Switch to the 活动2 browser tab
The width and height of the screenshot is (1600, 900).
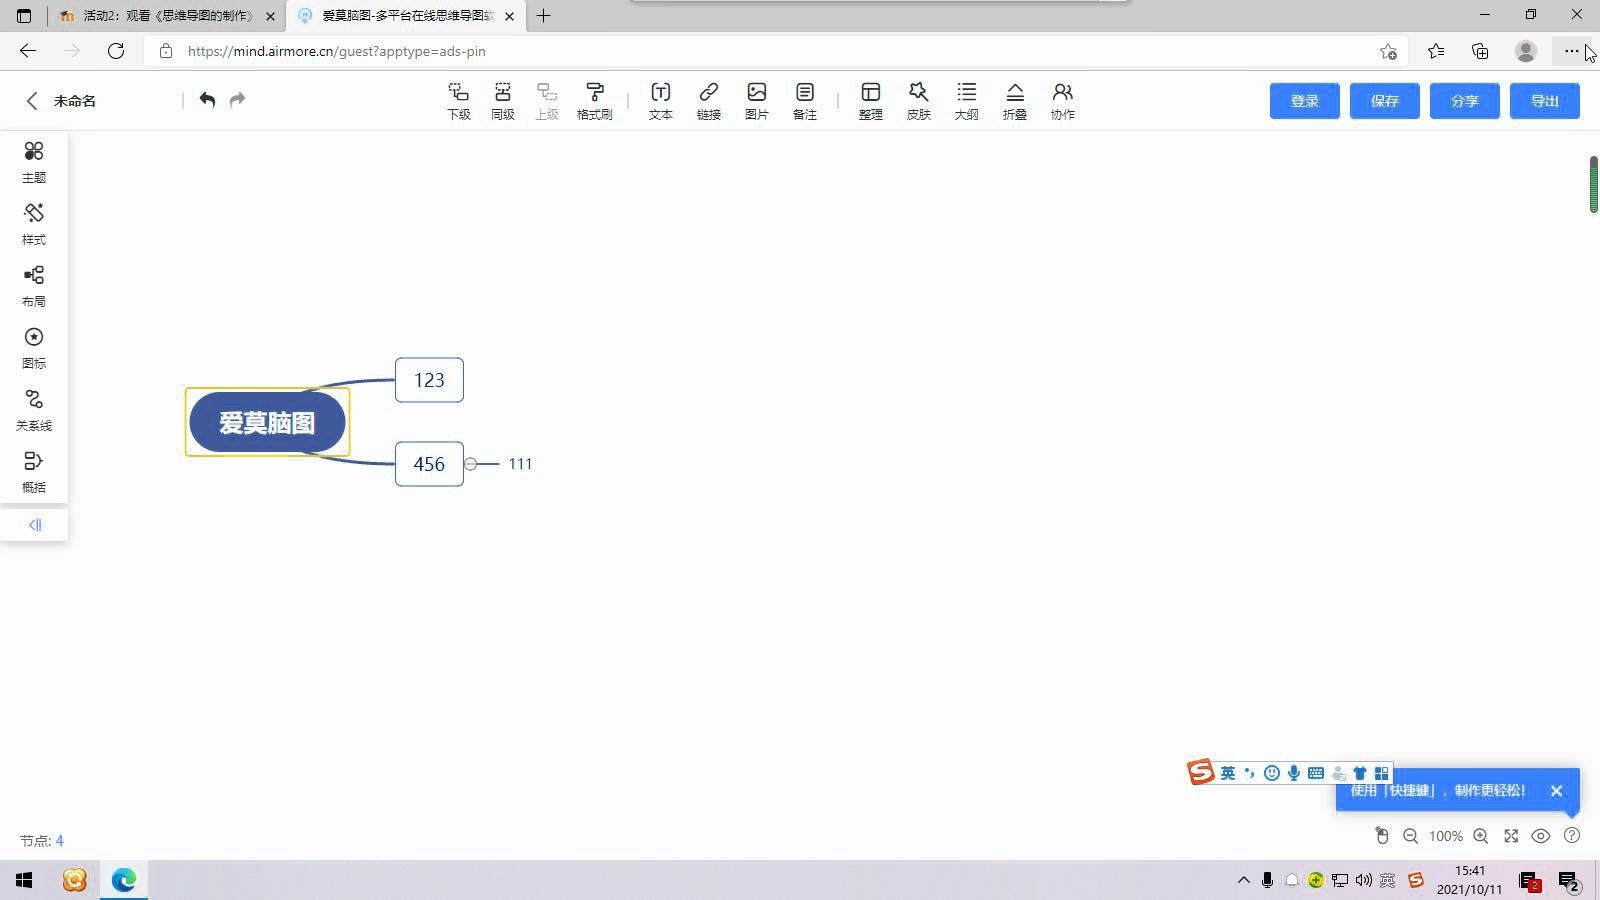click(166, 16)
